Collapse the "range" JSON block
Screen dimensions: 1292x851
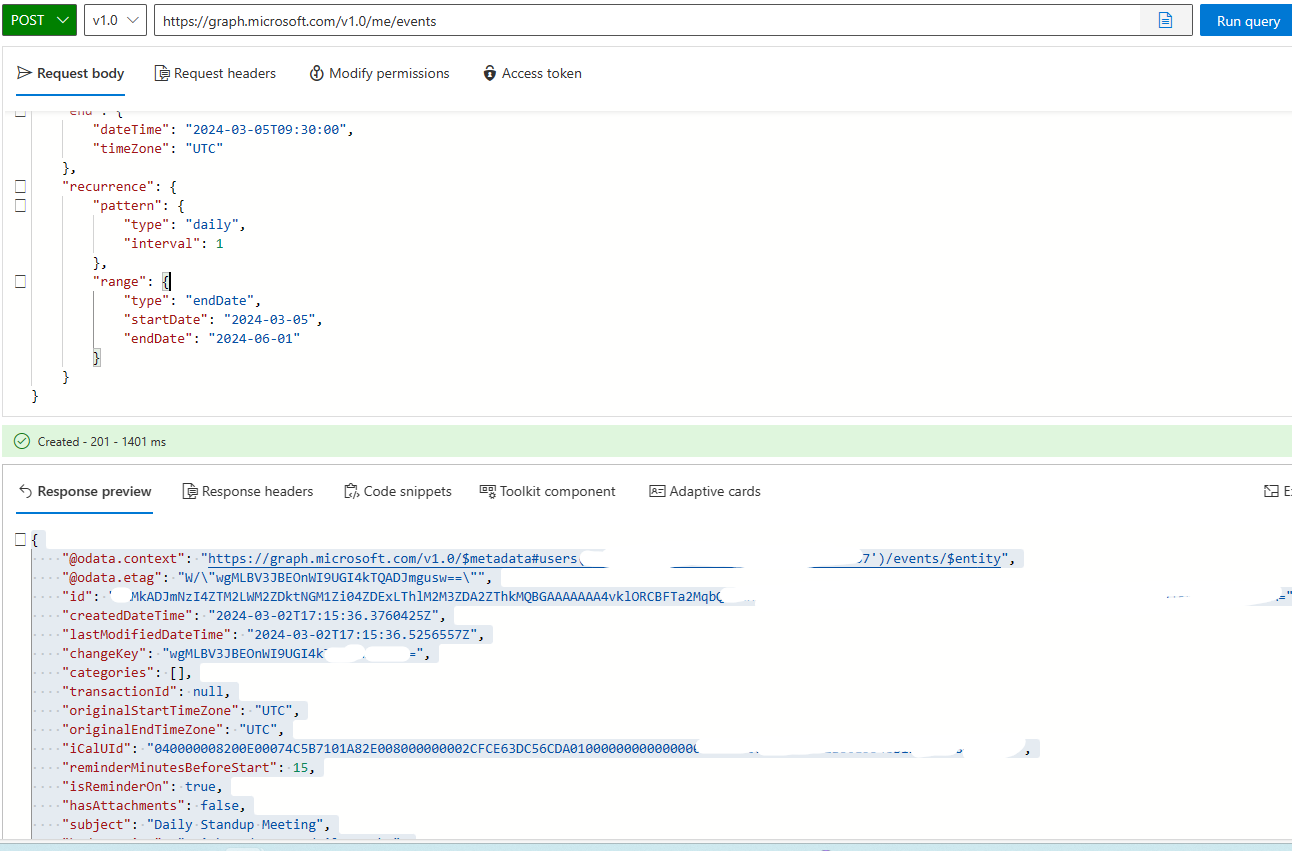(20, 282)
